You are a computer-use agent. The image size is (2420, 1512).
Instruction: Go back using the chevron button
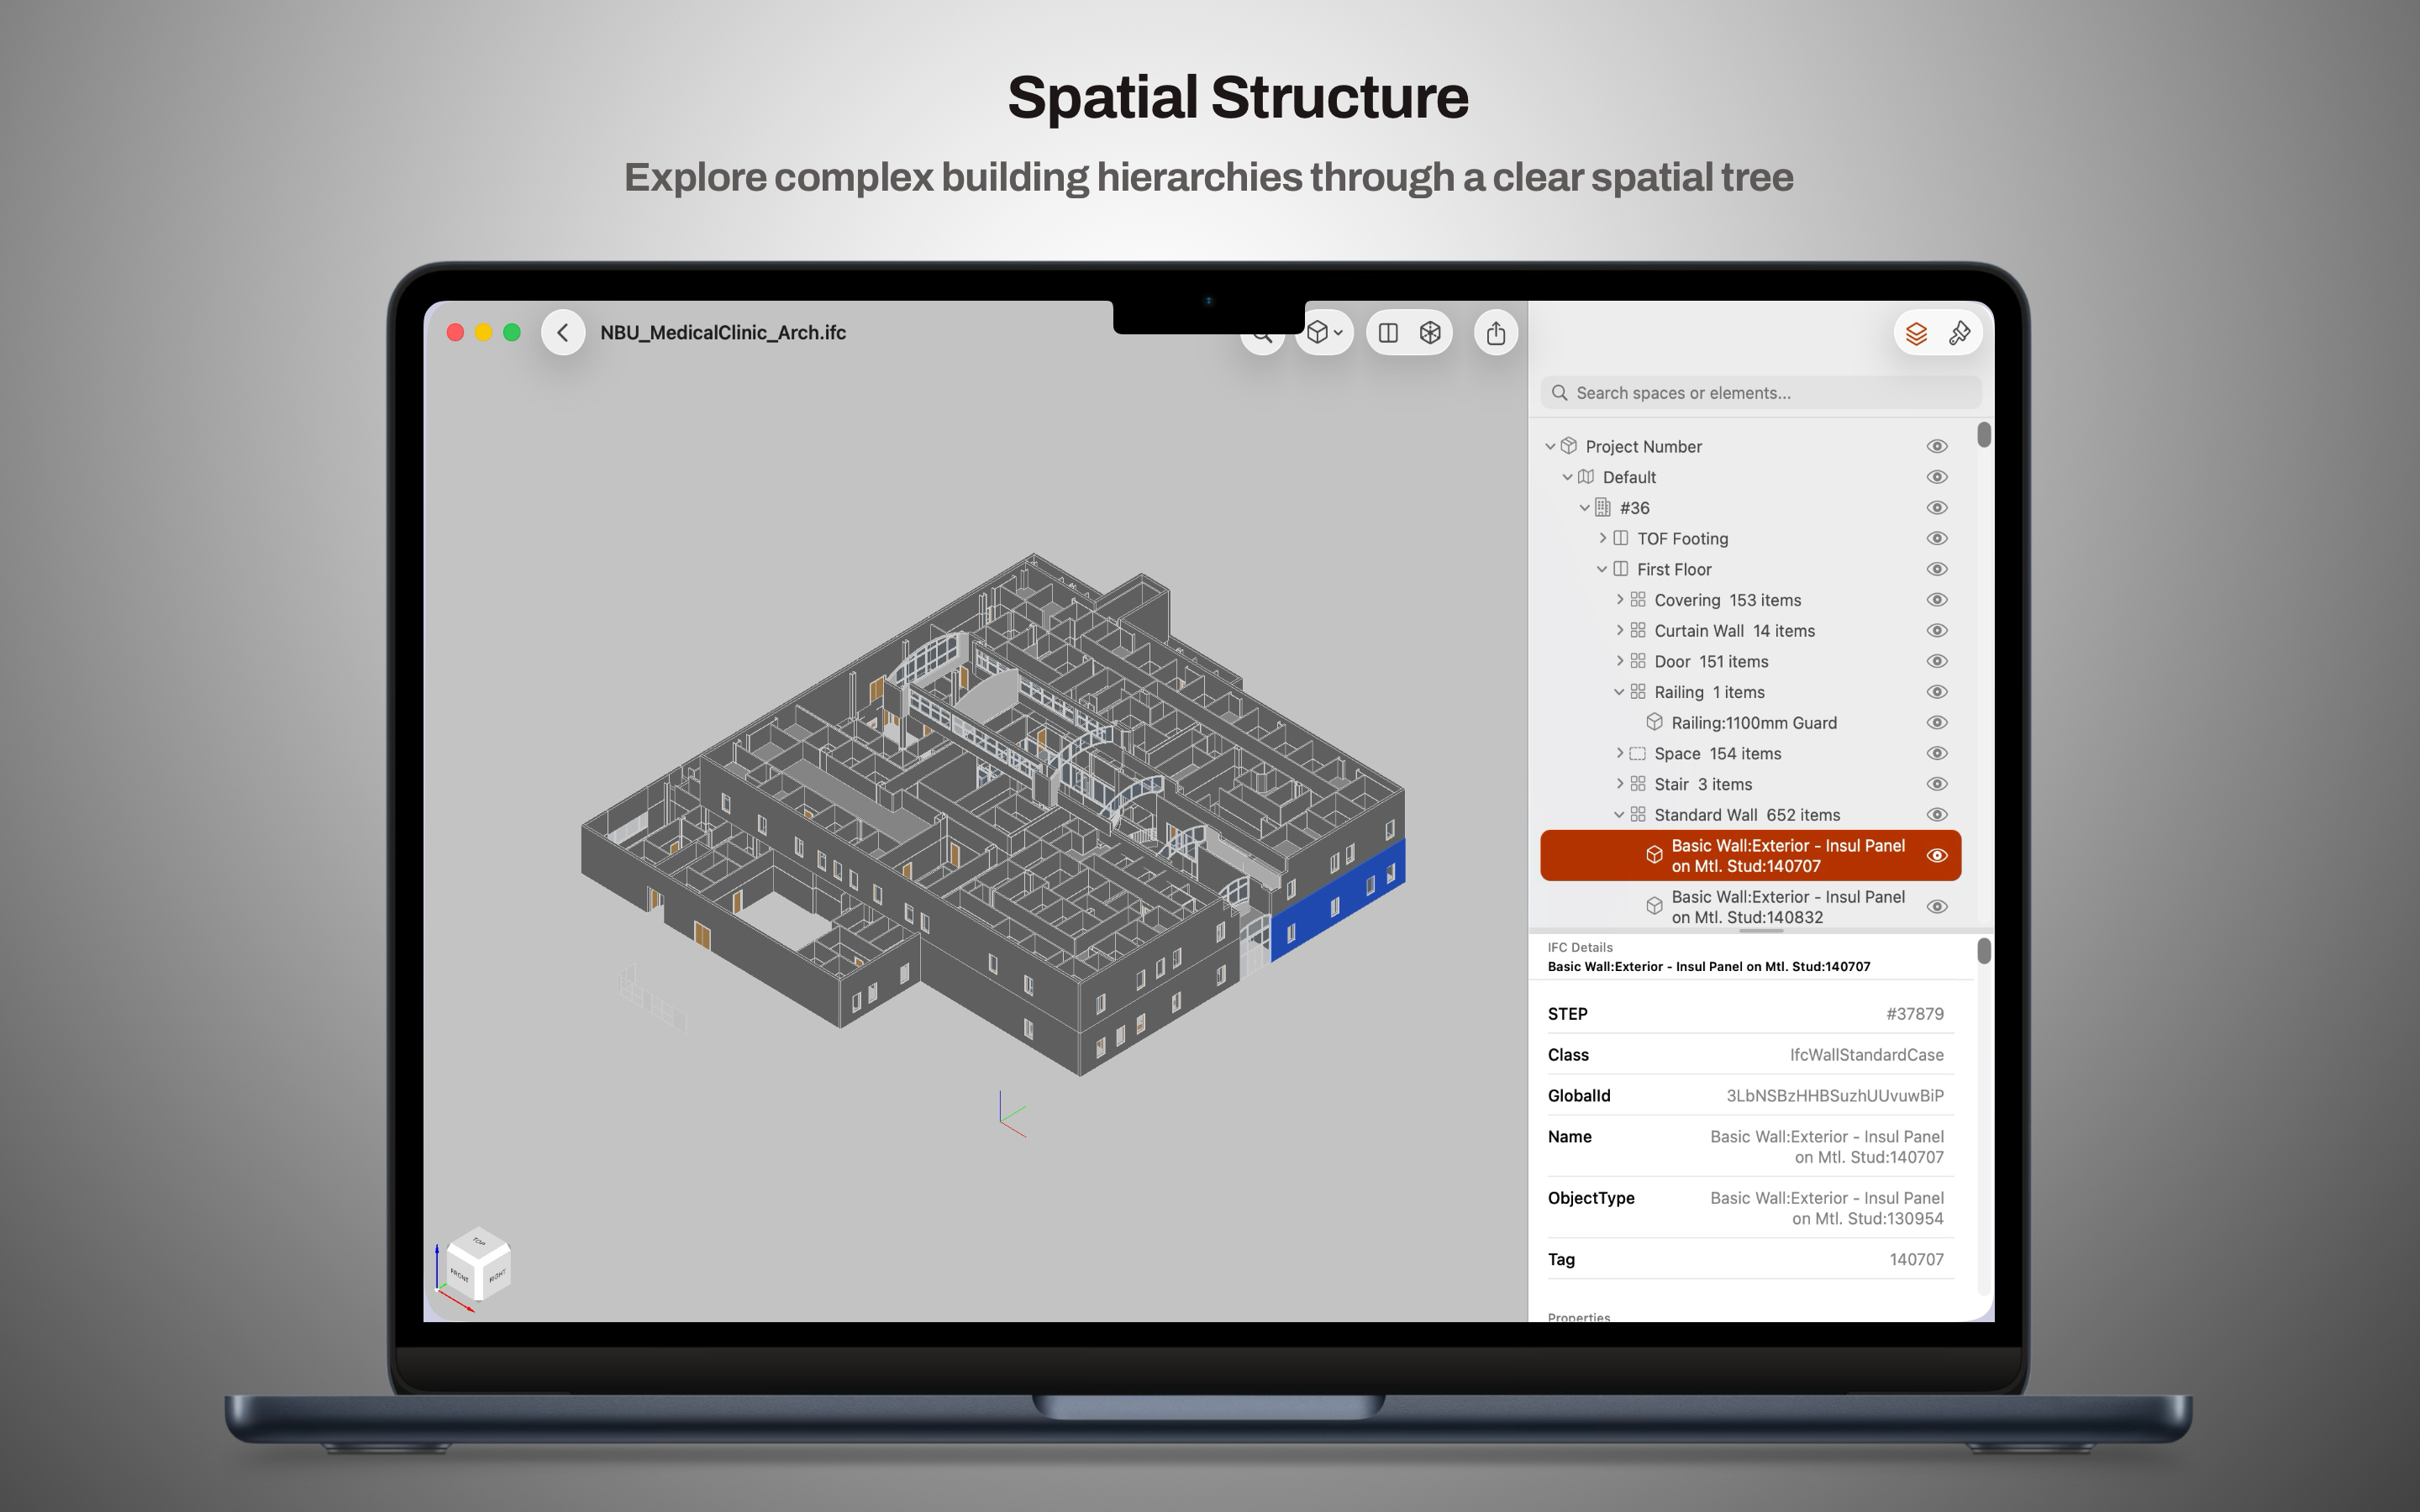point(563,332)
